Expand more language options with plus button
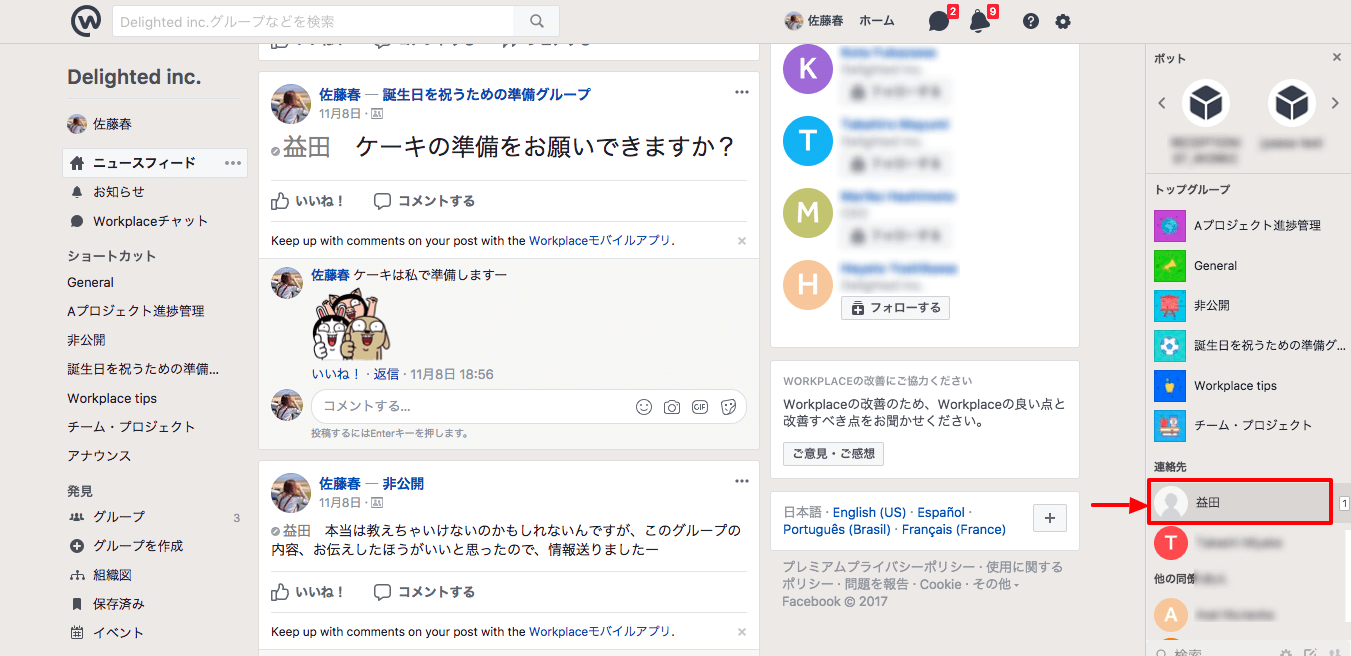This screenshot has height=656, width=1351. (x=1049, y=519)
